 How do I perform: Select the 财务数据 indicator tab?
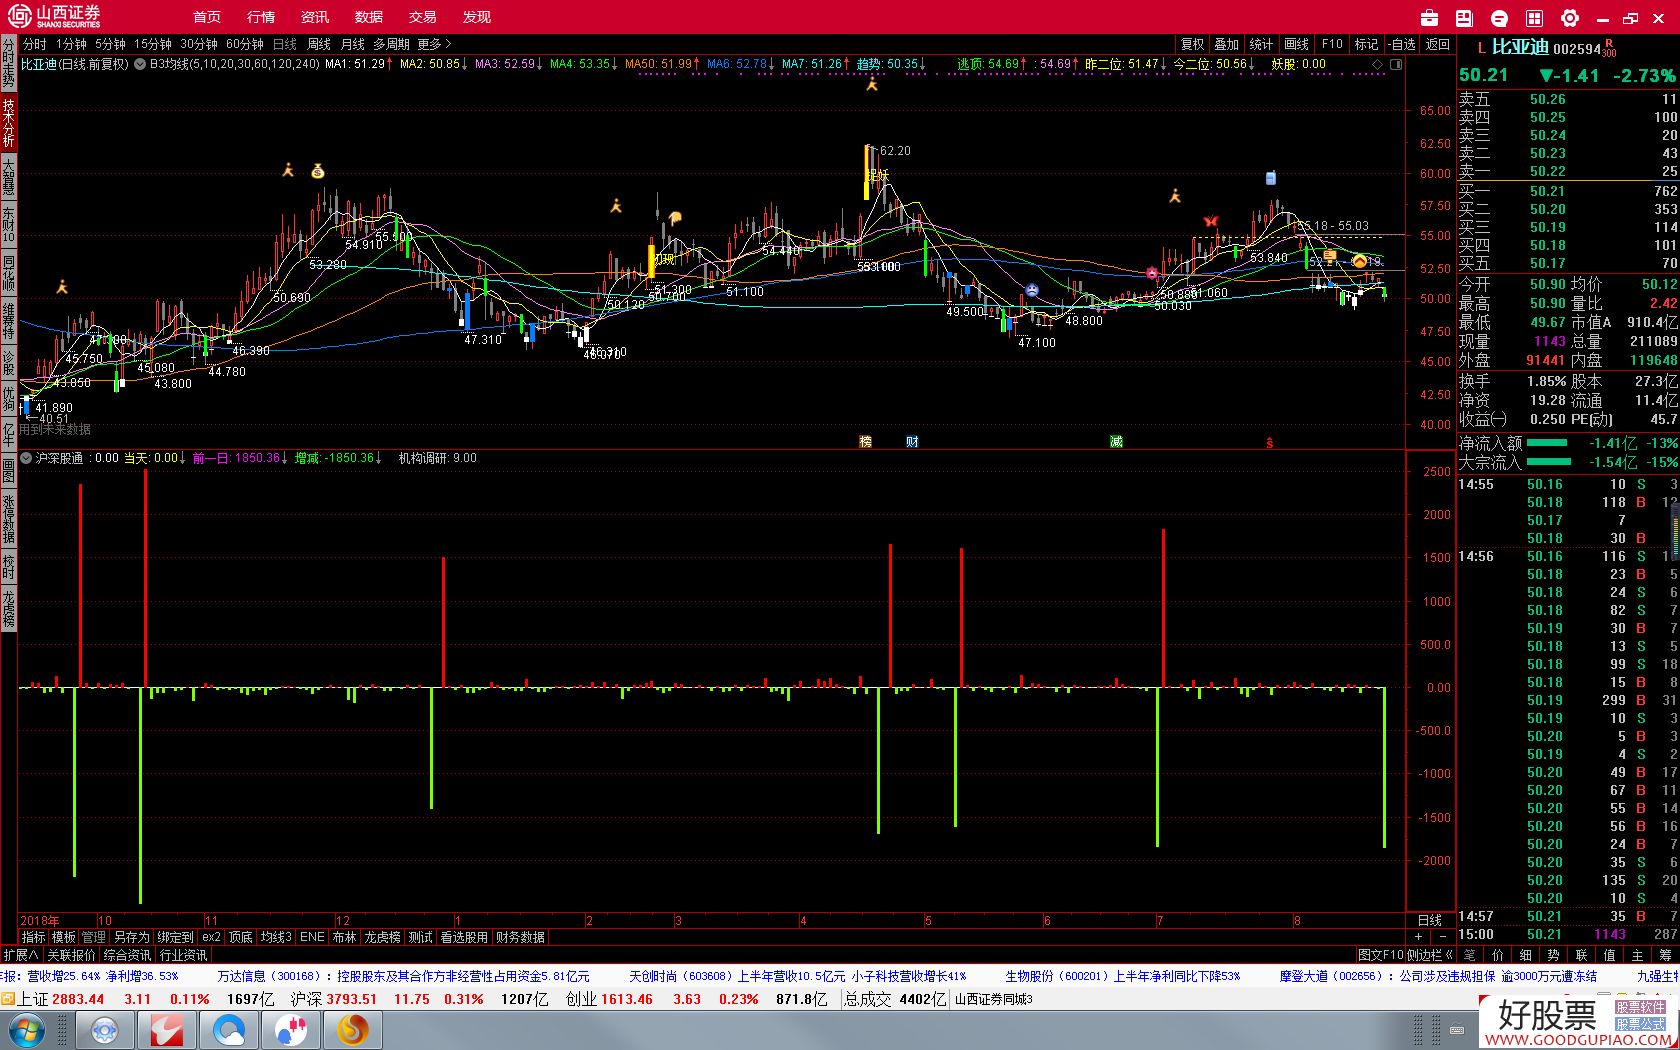click(520, 937)
